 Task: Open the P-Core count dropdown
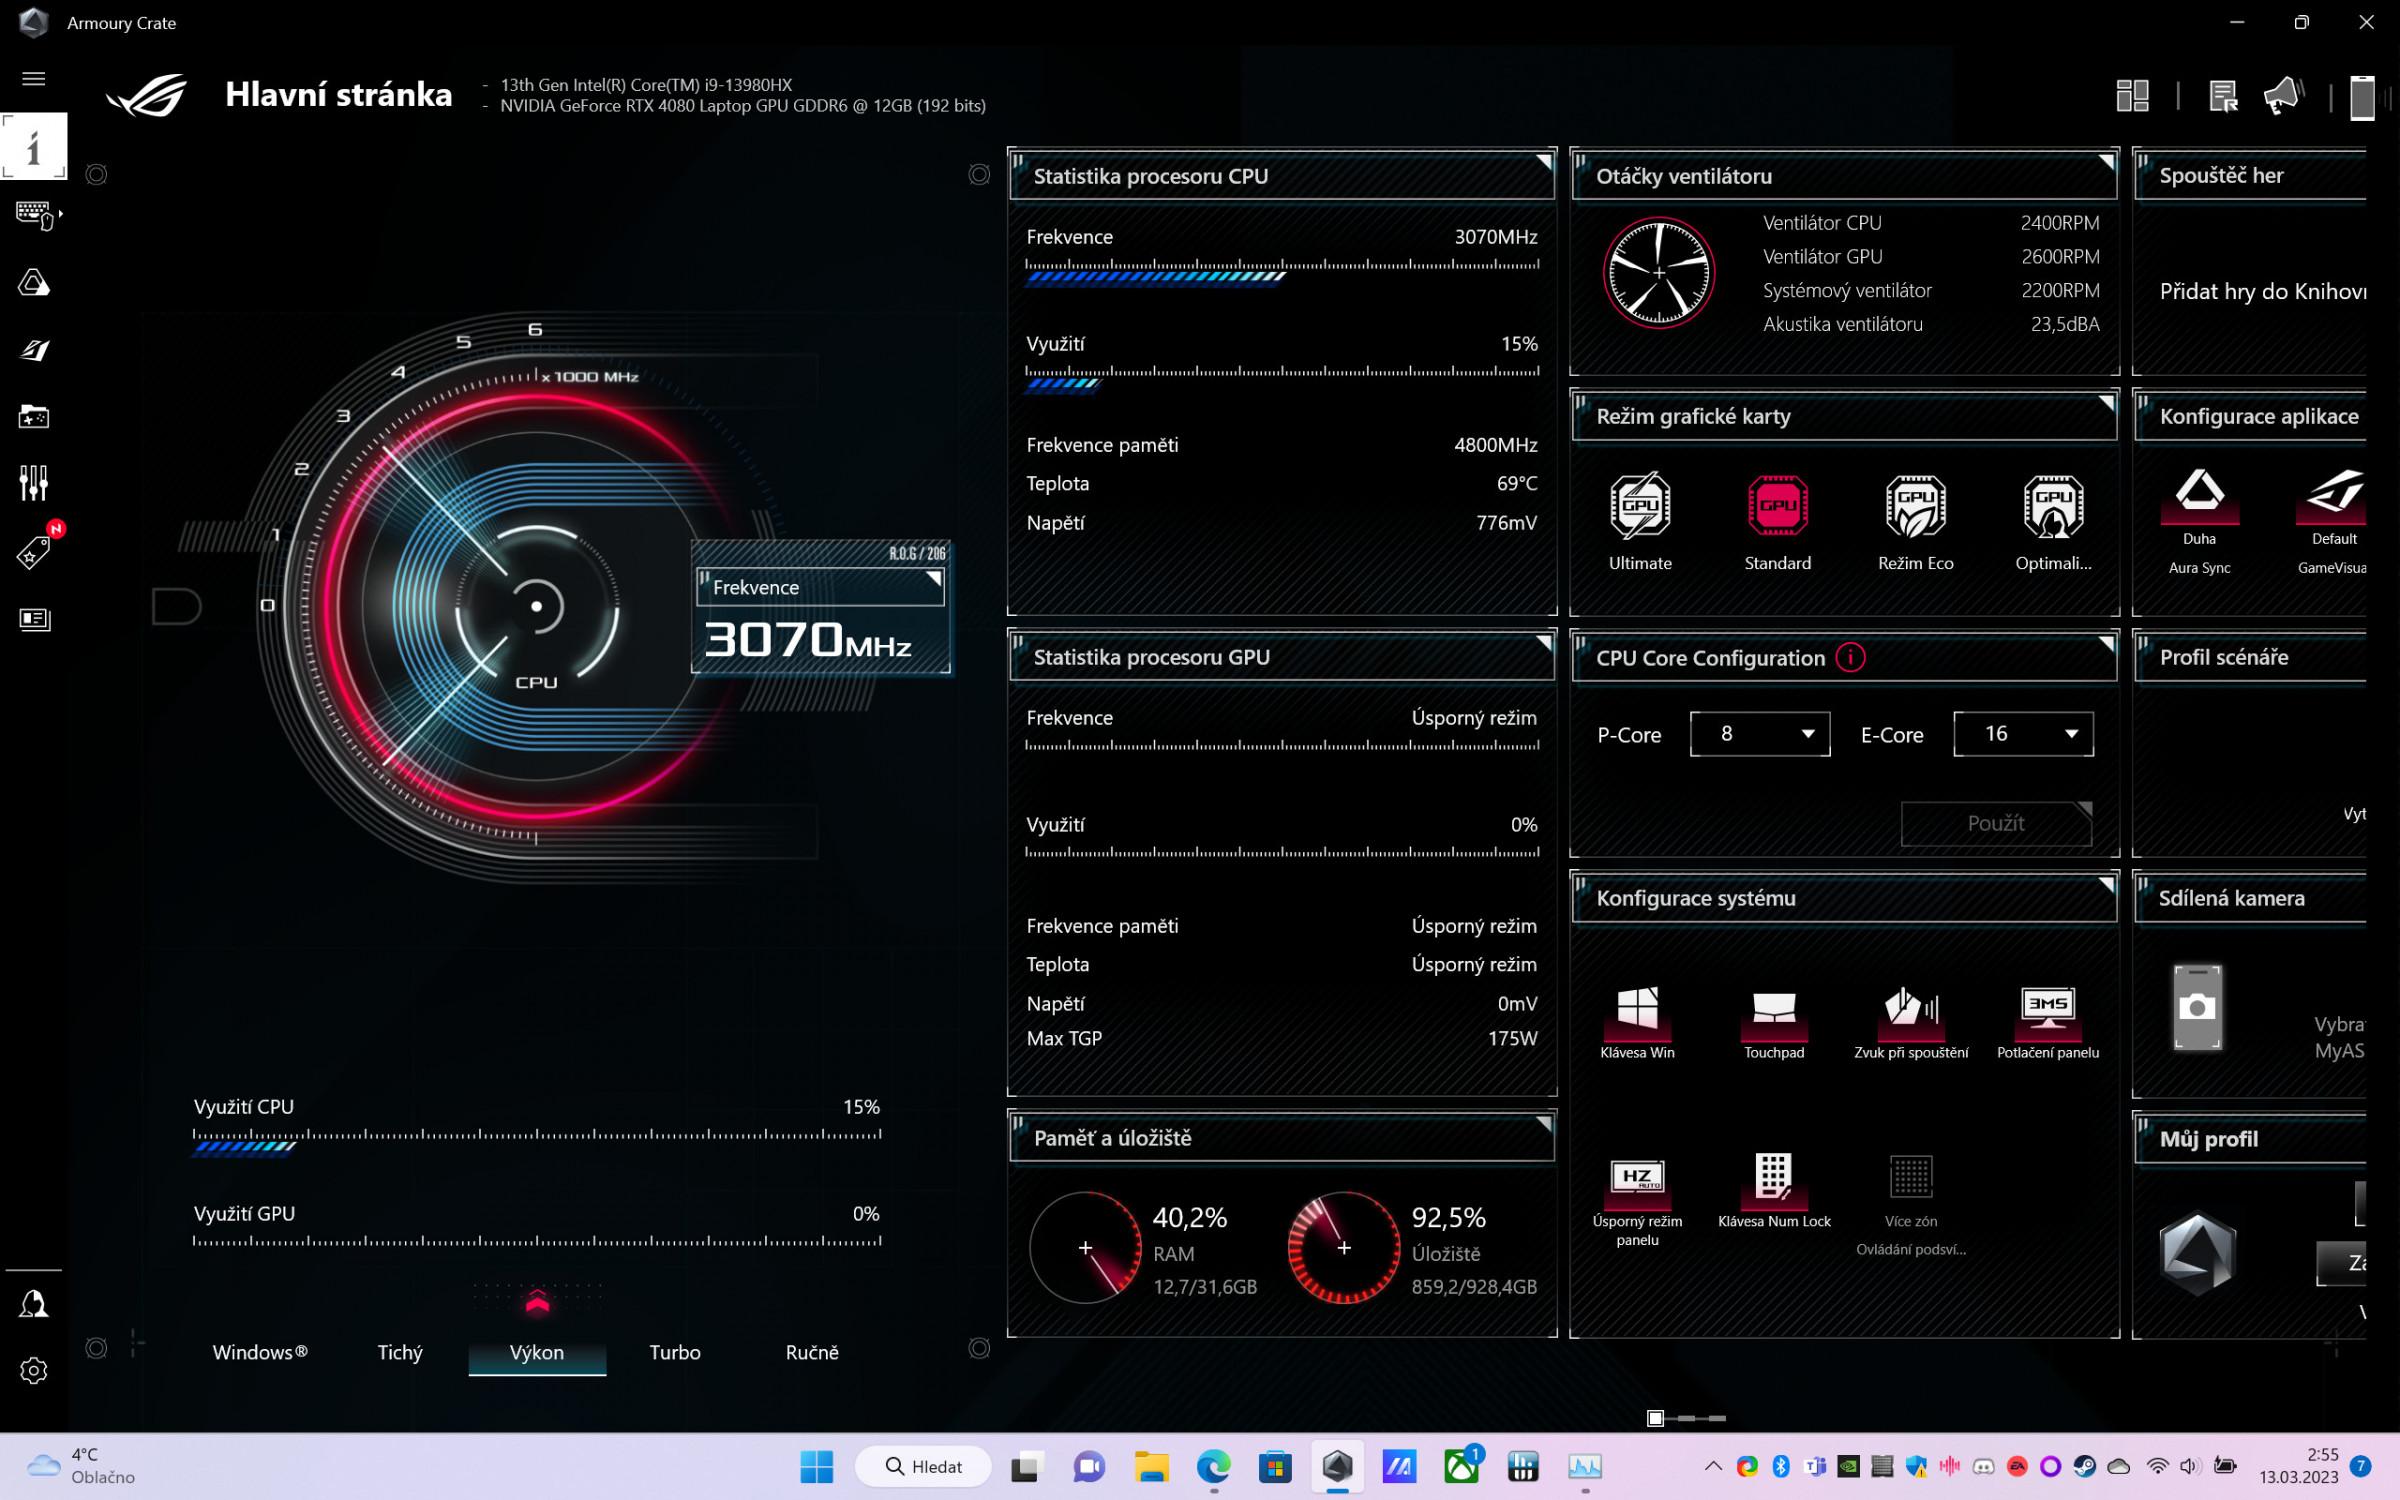point(1760,734)
